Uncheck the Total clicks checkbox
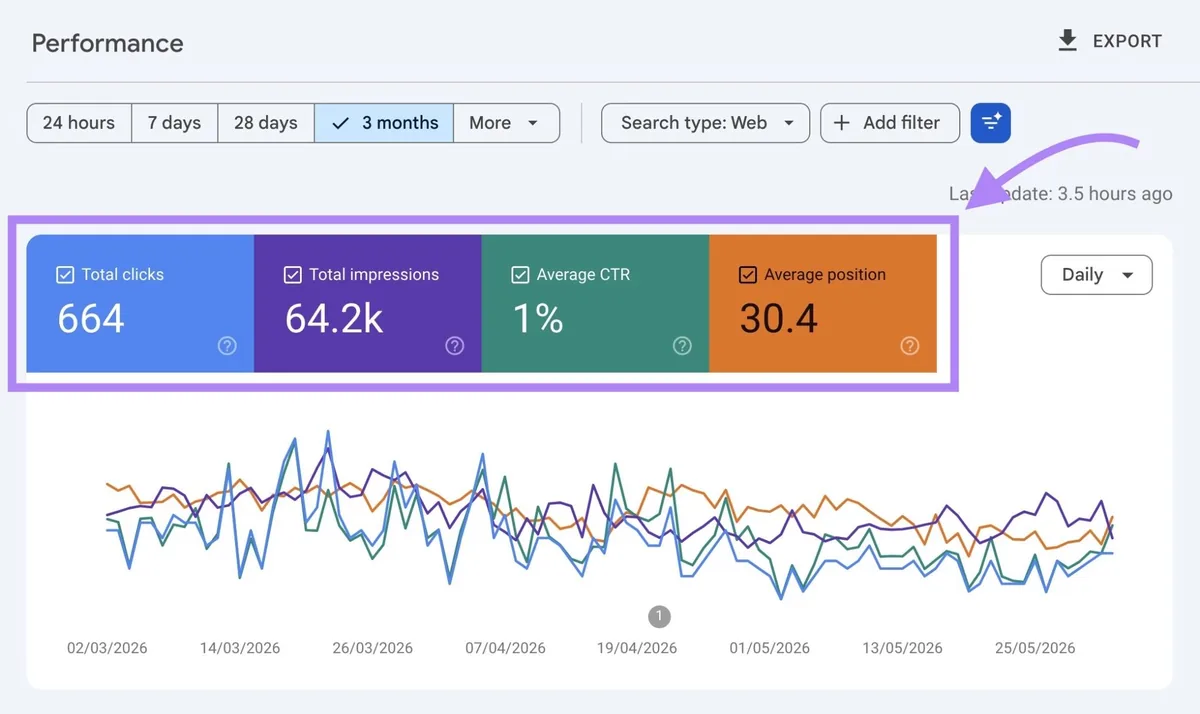This screenshot has width=1200, height=714. click(65, 274)
